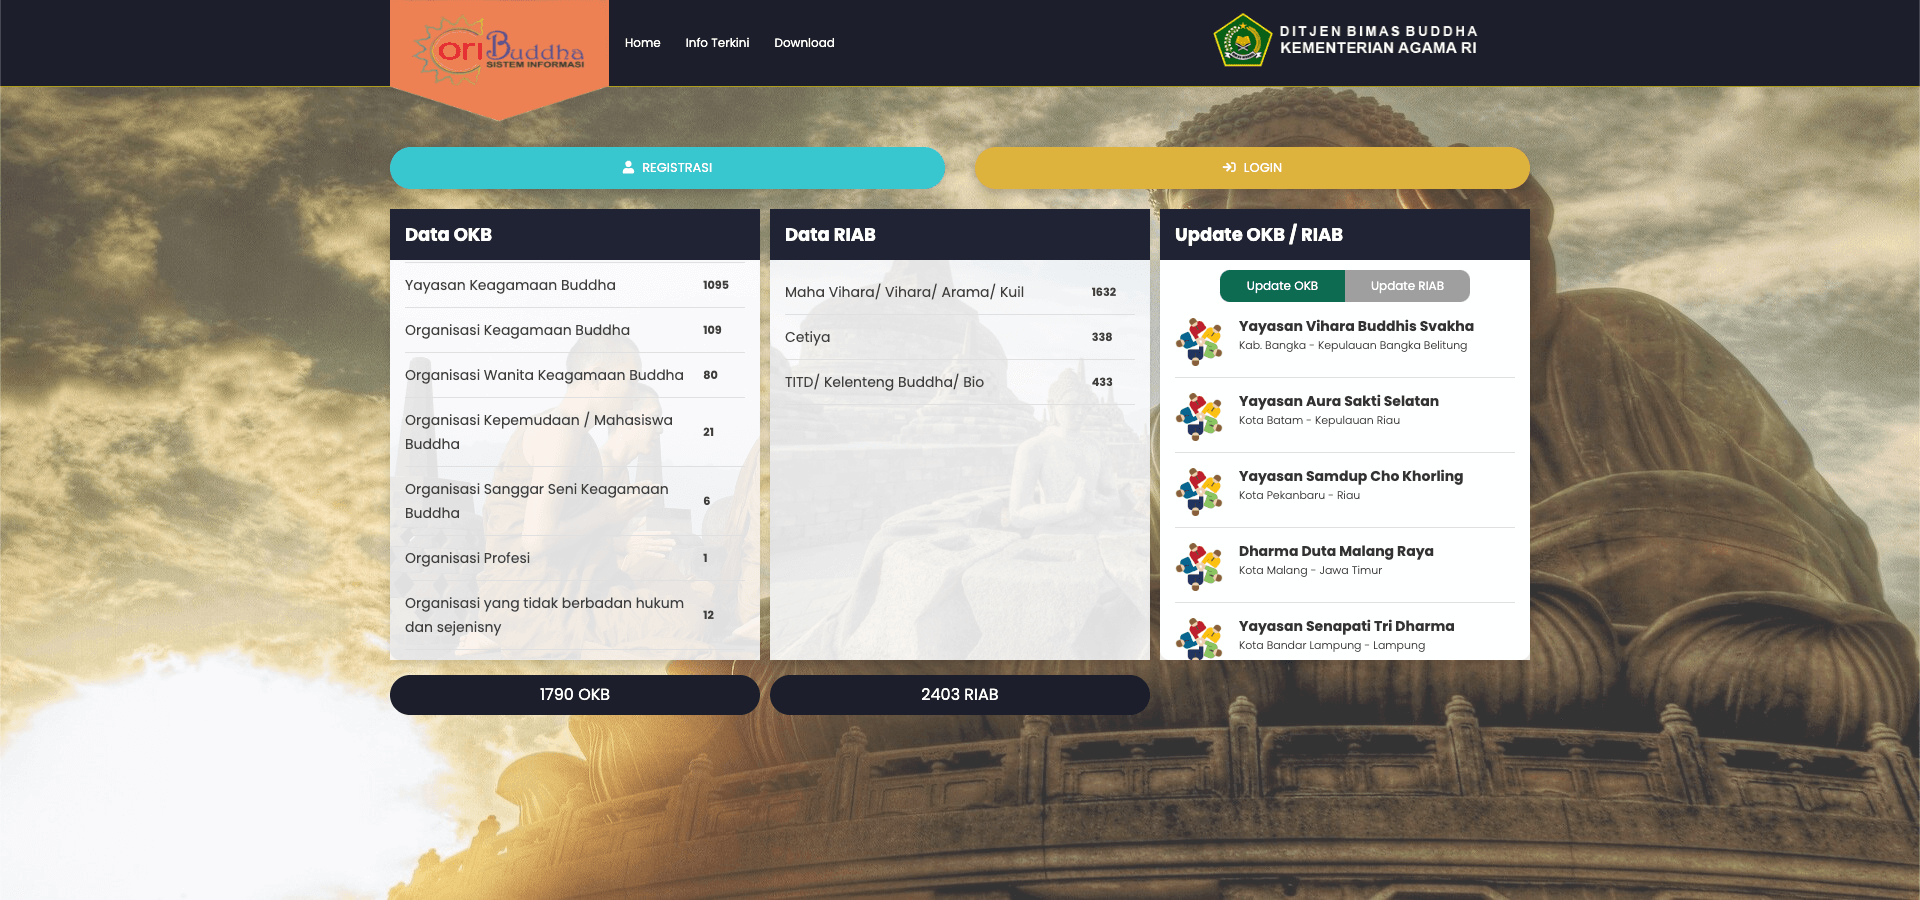This screenshot has width=1920, height=900.
Task: Open the Info Terkini menu
Action: [717, 43]
